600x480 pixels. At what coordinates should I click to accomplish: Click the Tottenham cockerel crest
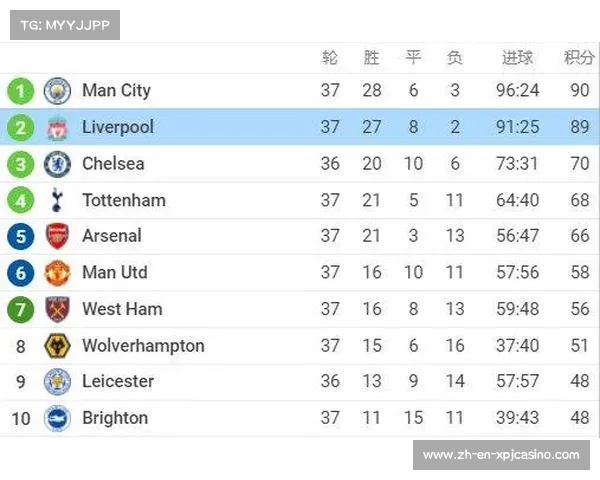click(57, 200)
